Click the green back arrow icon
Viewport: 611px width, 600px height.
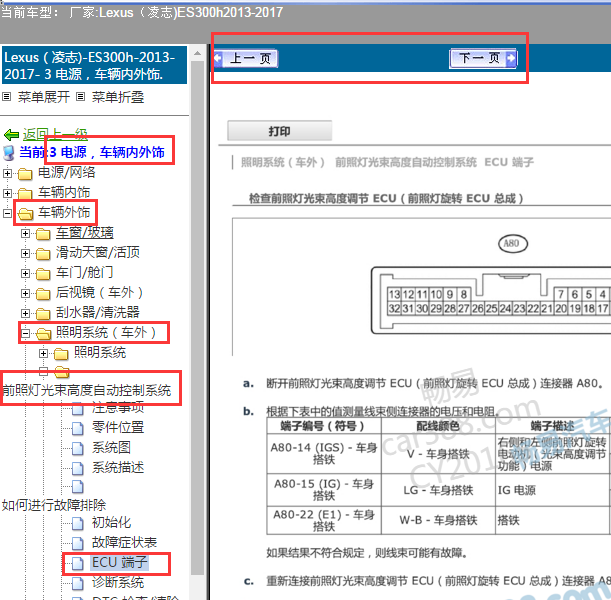coord(11,135)
